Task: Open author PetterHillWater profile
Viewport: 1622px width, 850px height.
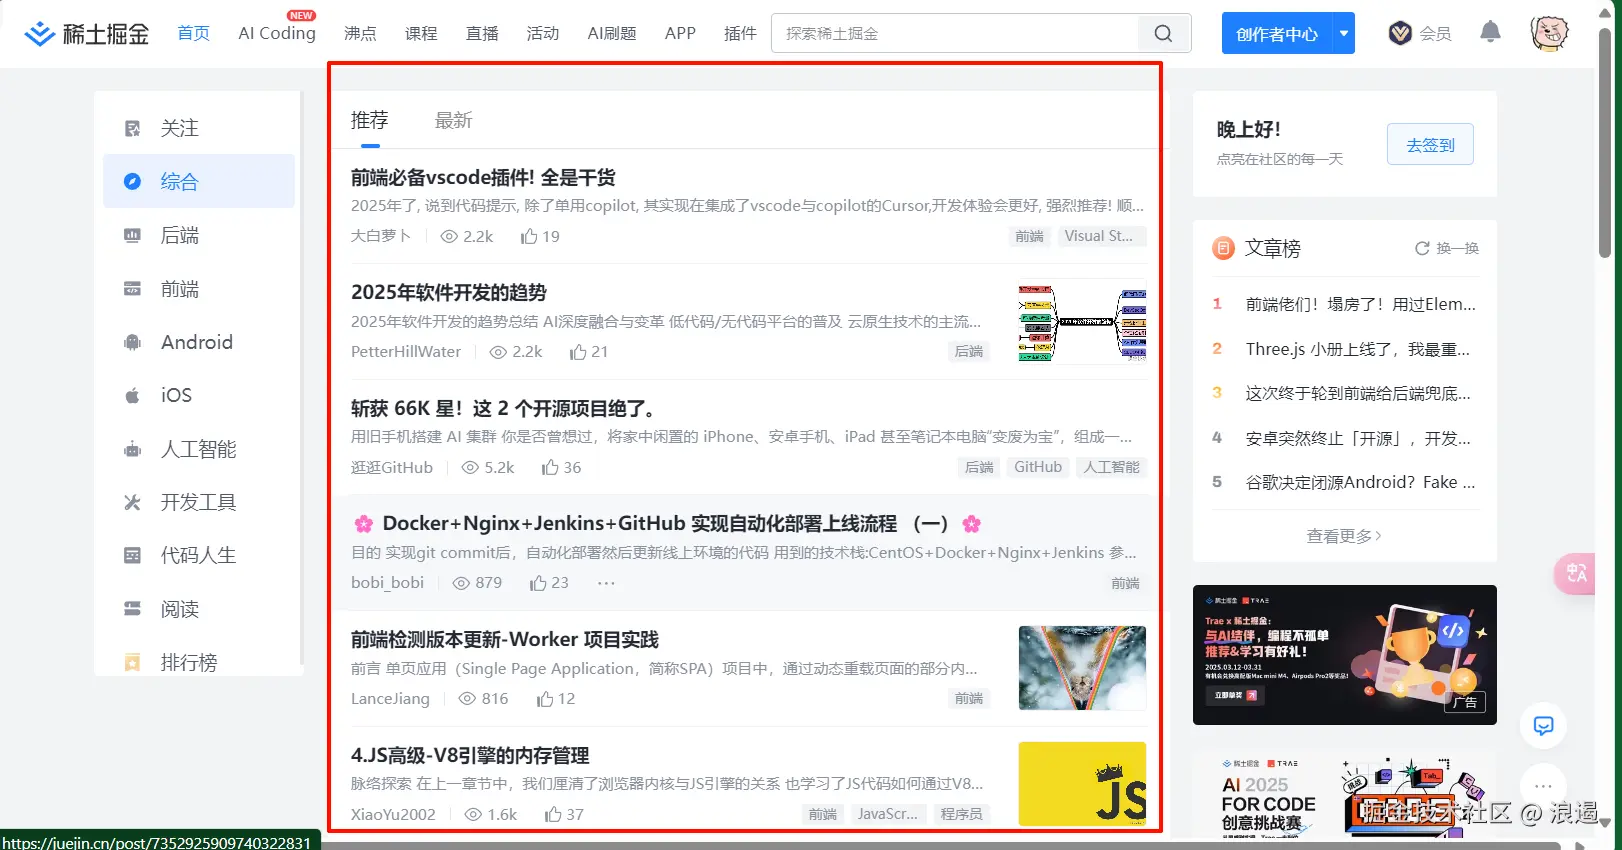Action: pos(406,352)
